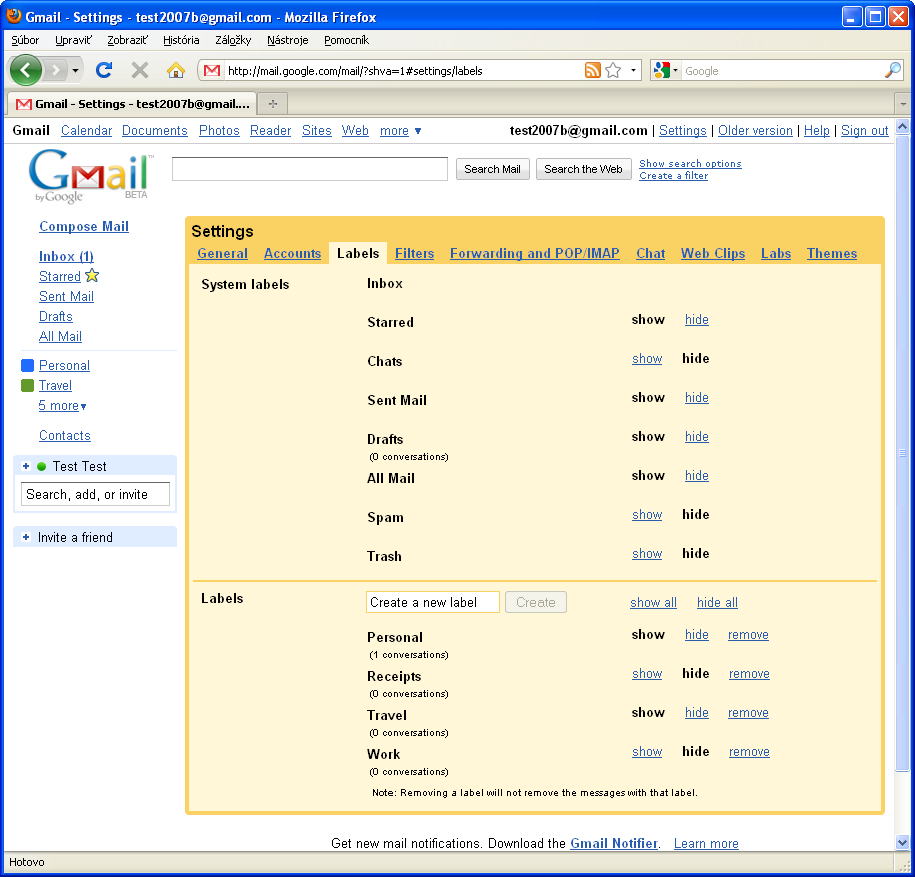The width and height of the screenshot is (915, 877).
Task: Open the Themes settings tab
Action: [832, 253]
